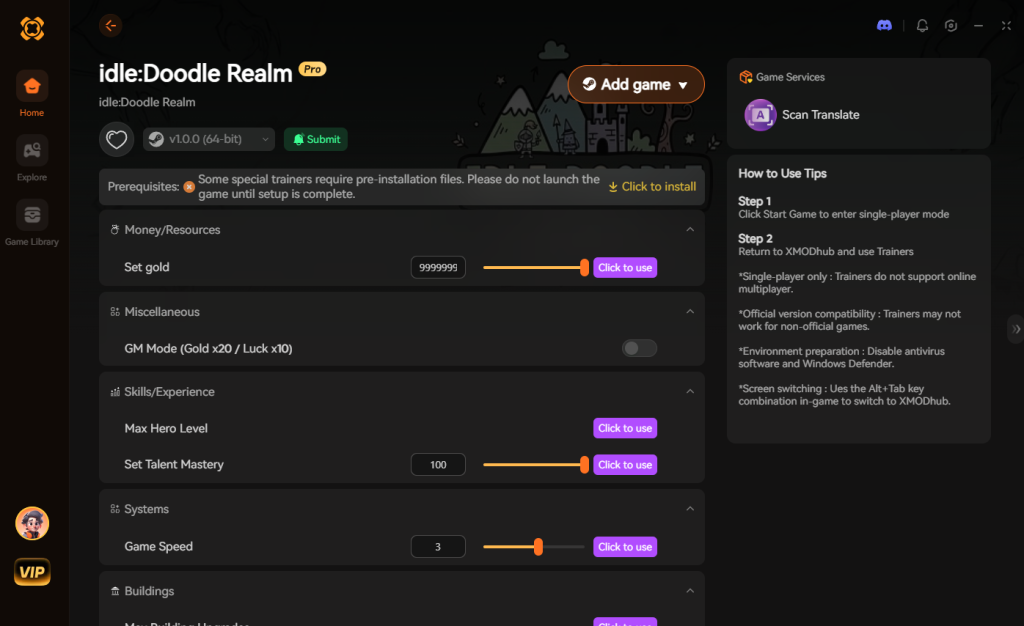Click the Pro badge next to title
The image size is (1024, 626).
click(x=312, y=69)
